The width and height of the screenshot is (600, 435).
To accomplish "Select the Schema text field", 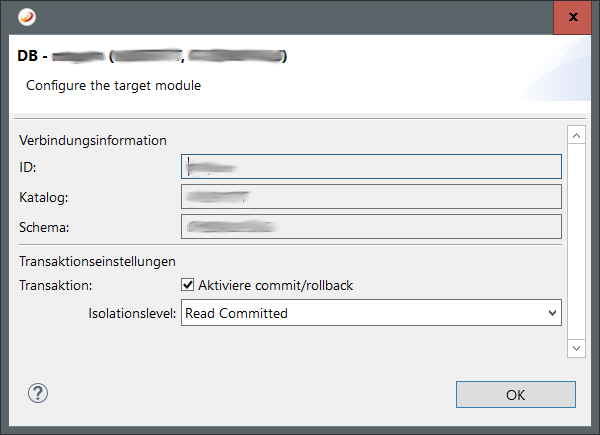I will pos(371,227).
